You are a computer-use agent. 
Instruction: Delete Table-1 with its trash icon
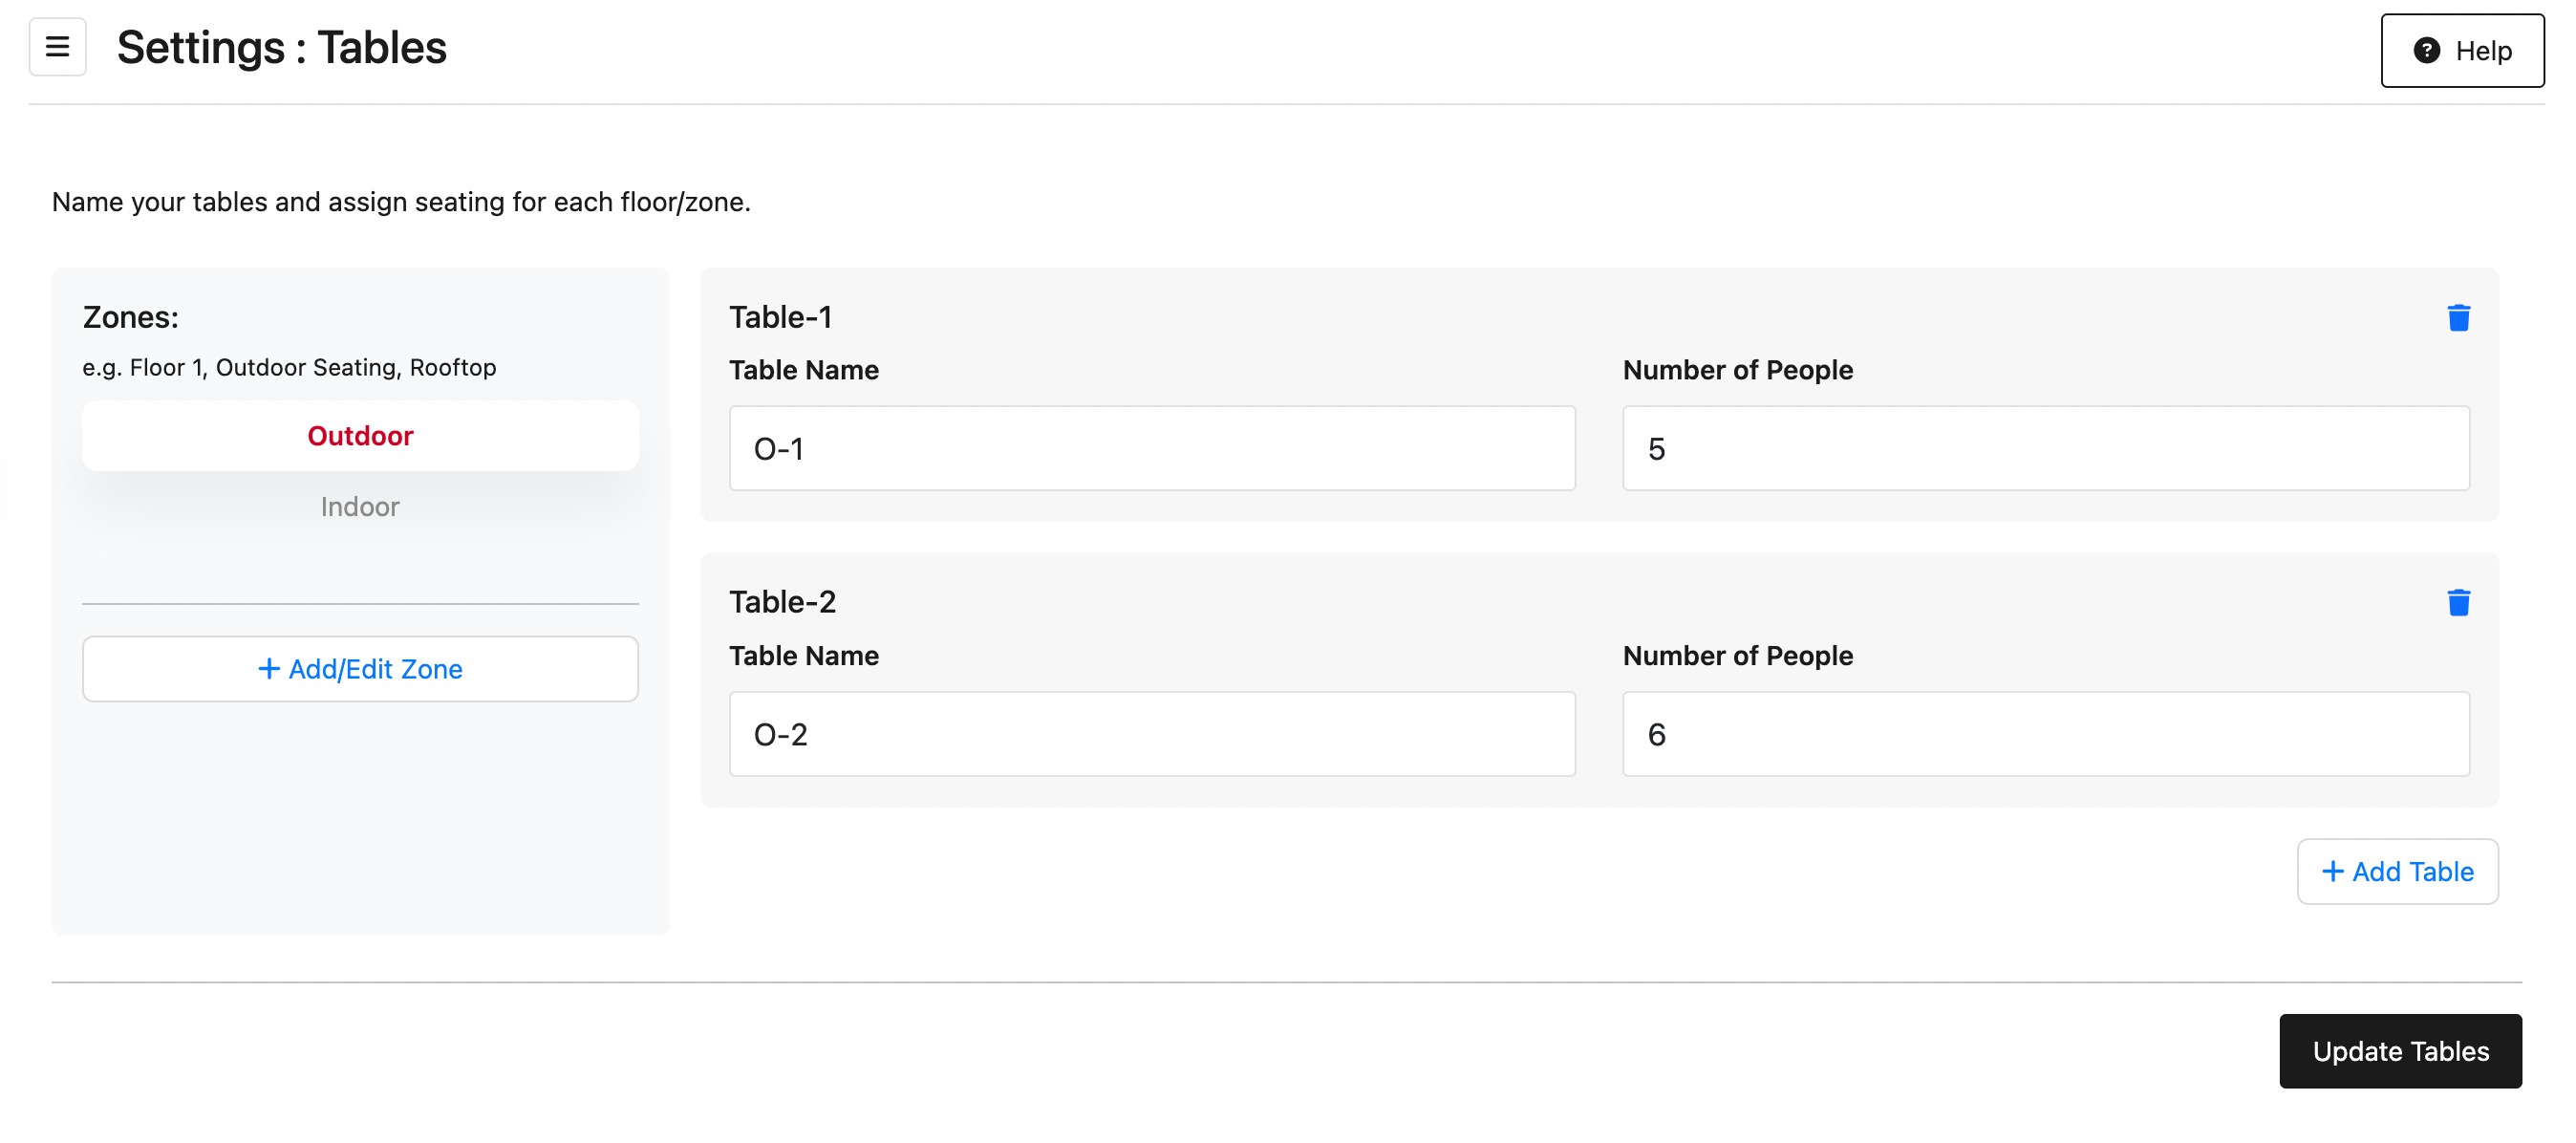[2458, 318]
